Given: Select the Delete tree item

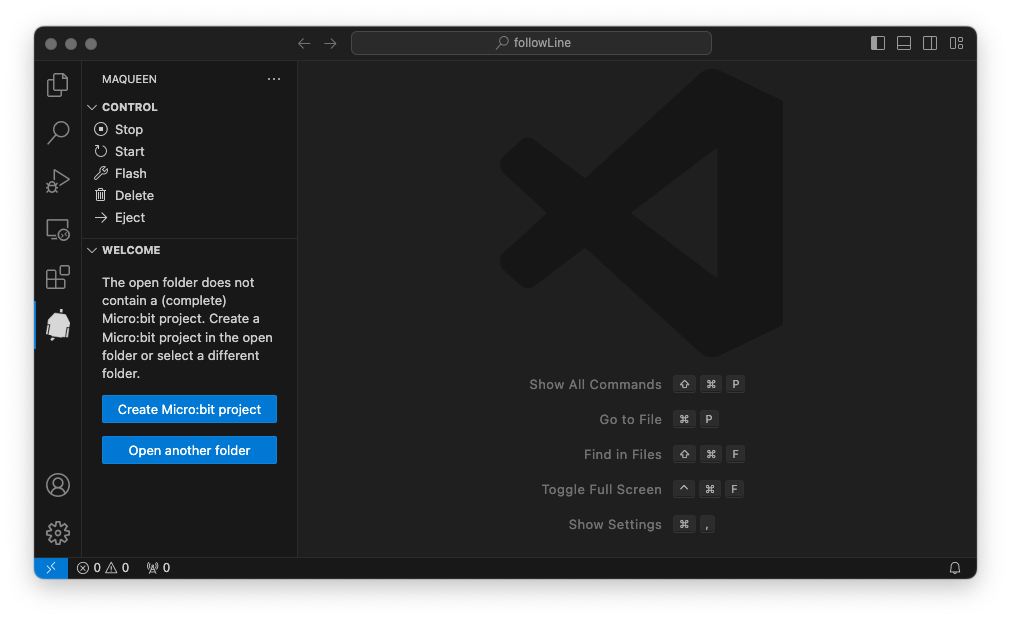Looking at the screenshot, I should pos(190,195).
